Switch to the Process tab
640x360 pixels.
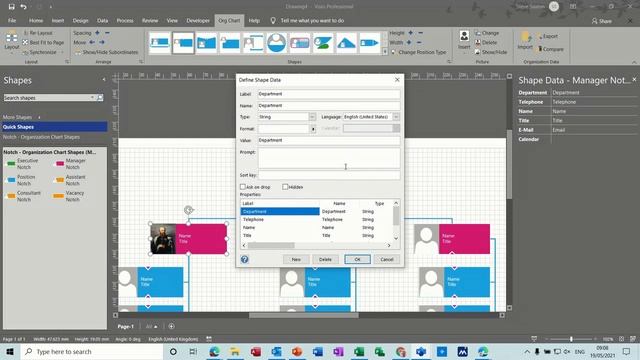coord(125,20)
